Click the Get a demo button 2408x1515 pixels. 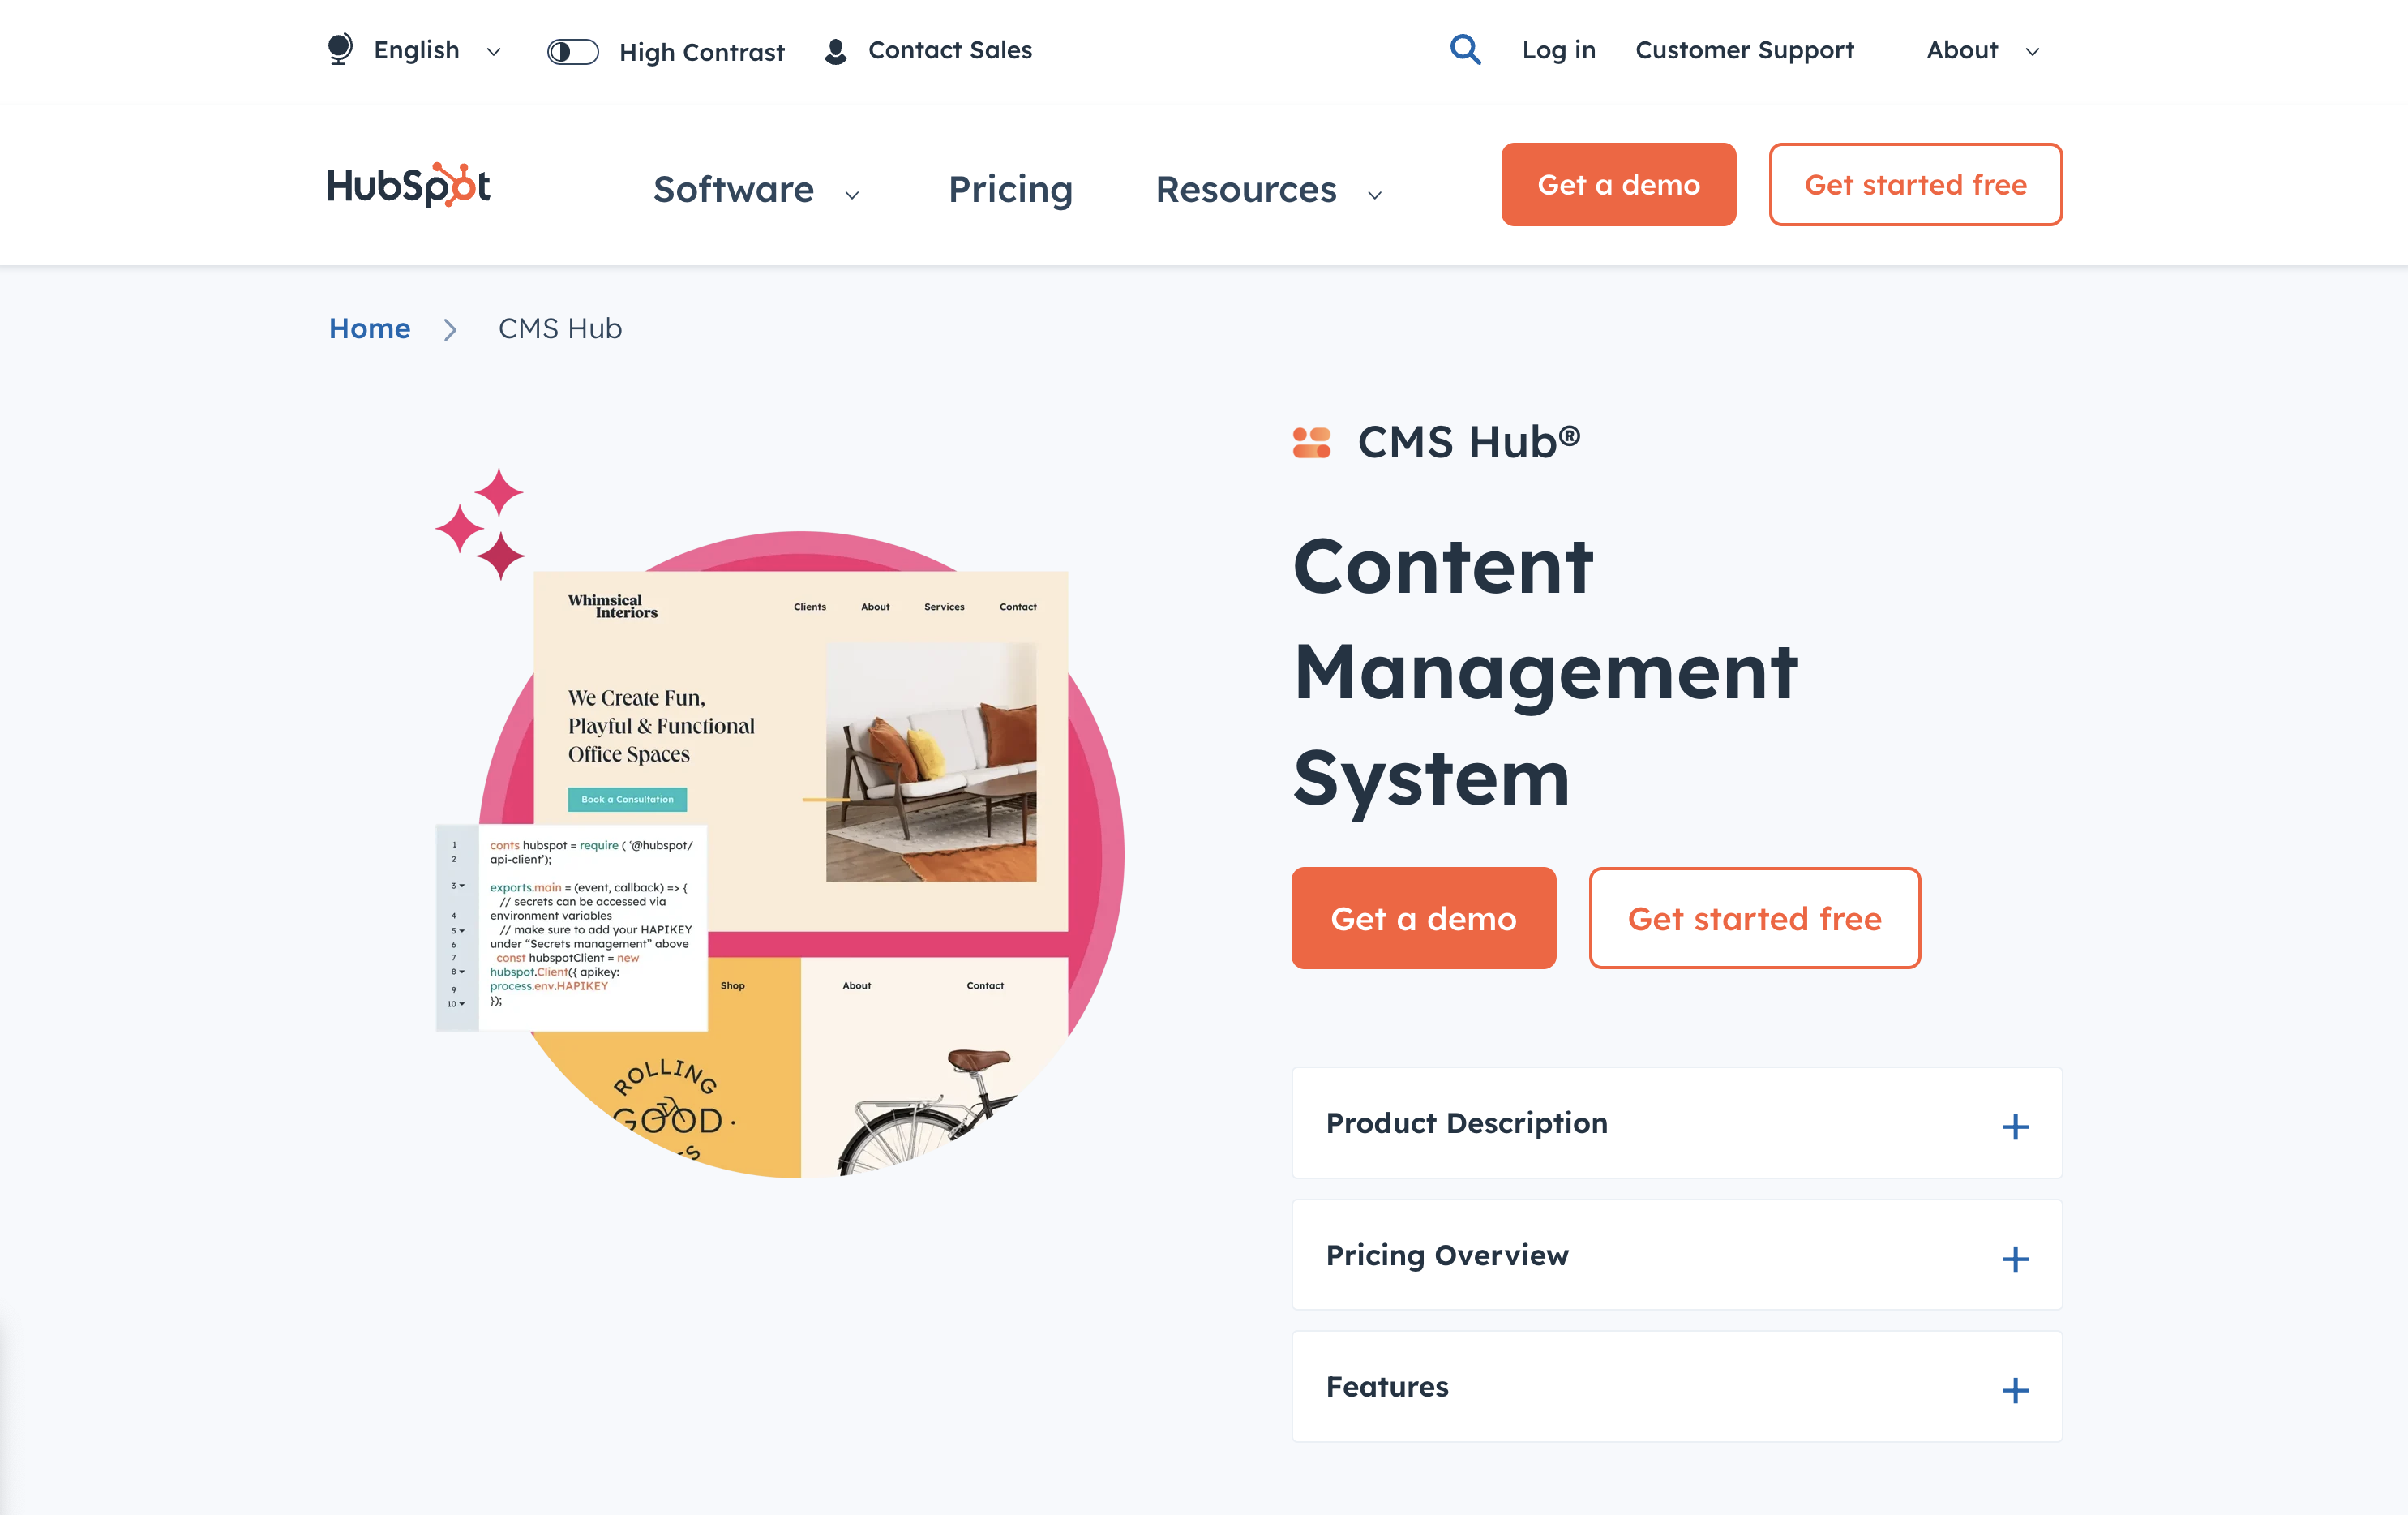1424,918
